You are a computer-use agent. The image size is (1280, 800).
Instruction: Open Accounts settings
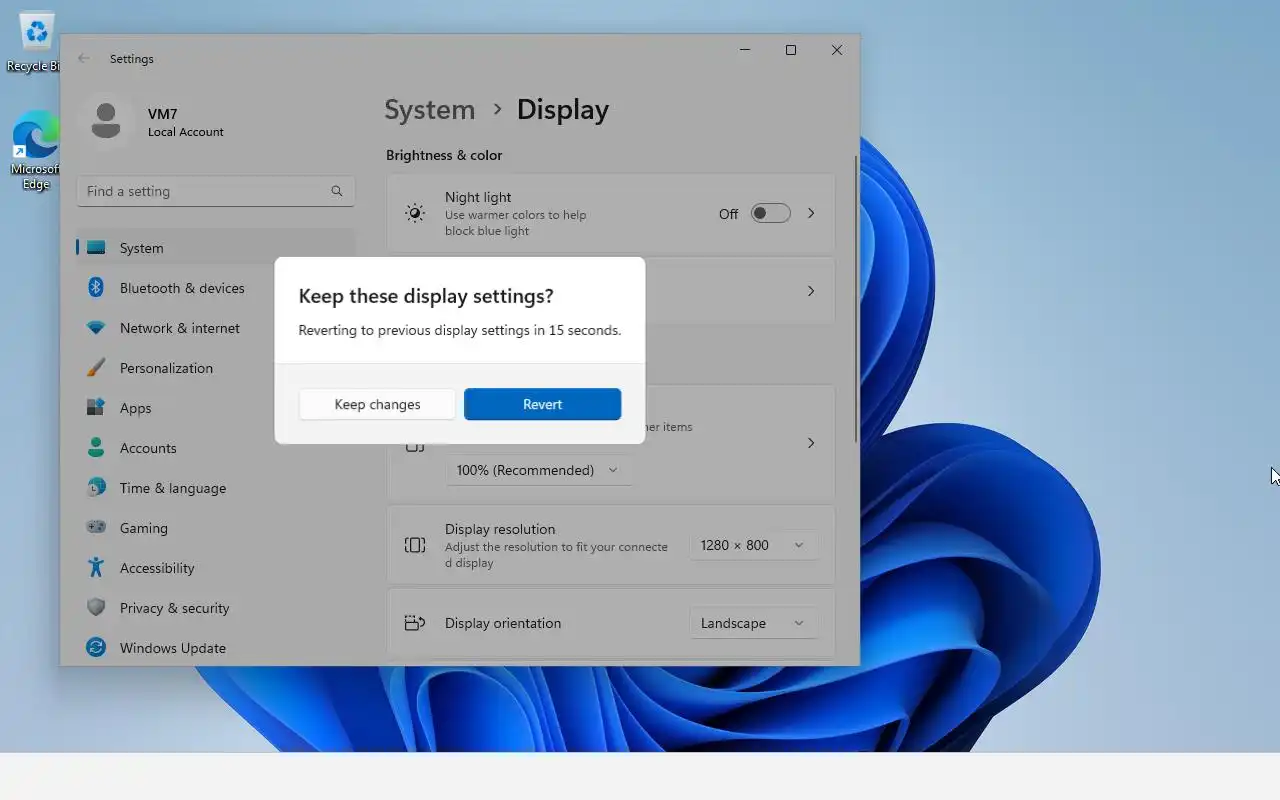[215, 448]
